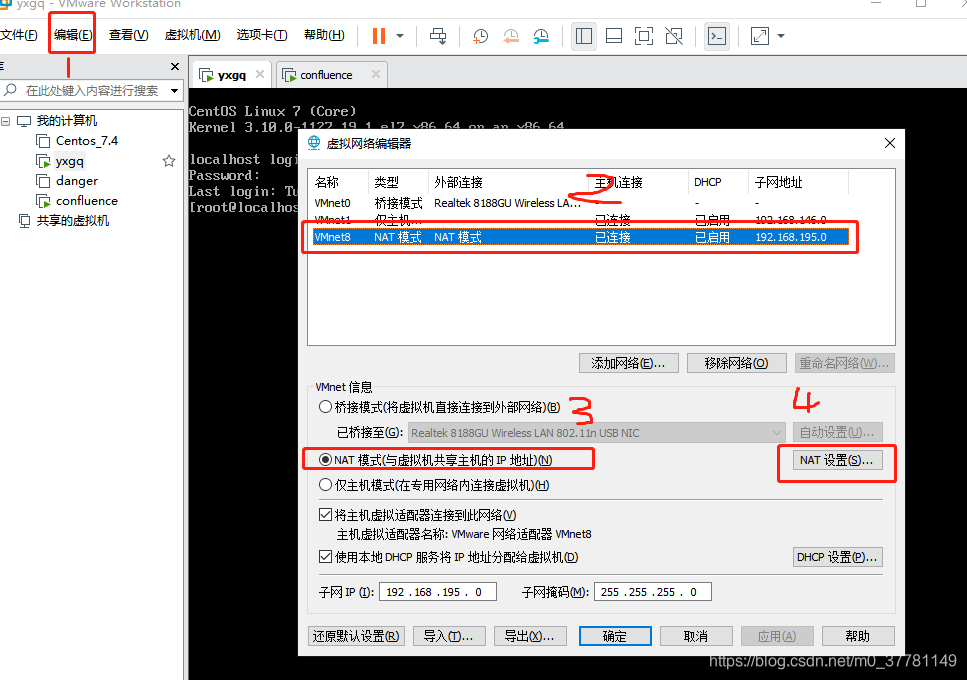Close the confluence tab
The height and width of the screenshot is (680, 967).
pyautogui.click(x=376, y=74)
